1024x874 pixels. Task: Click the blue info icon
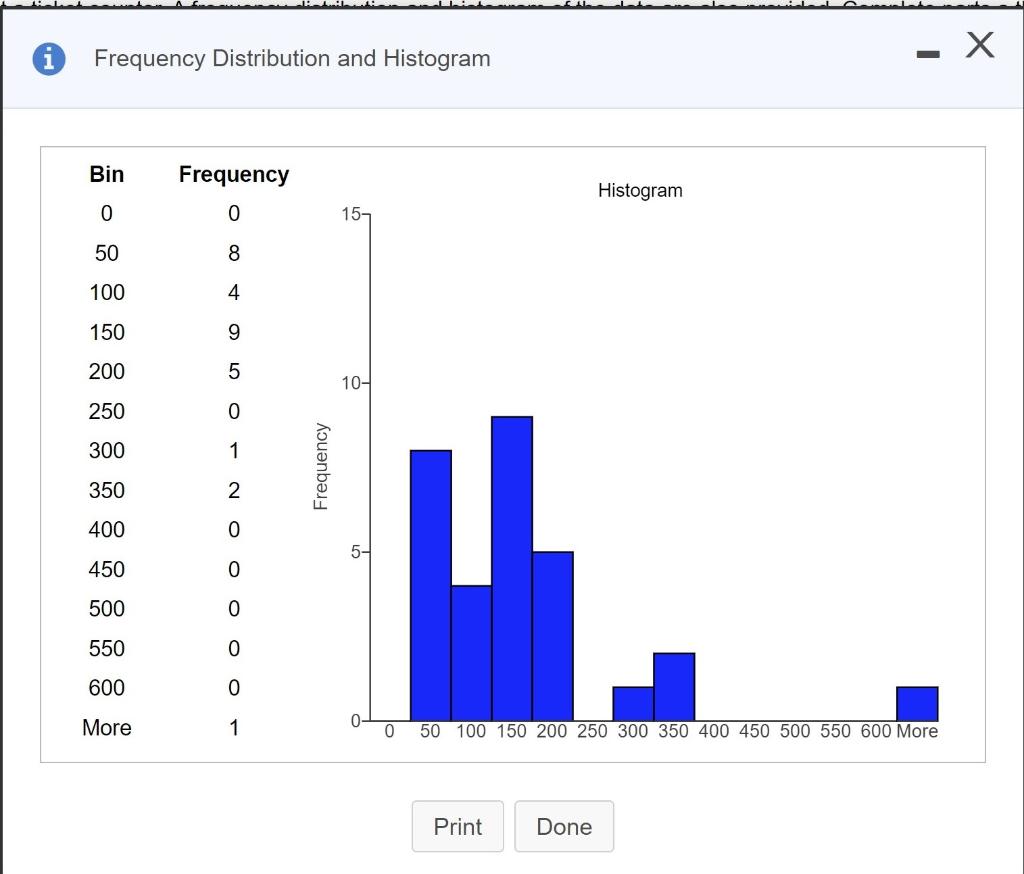48,59
